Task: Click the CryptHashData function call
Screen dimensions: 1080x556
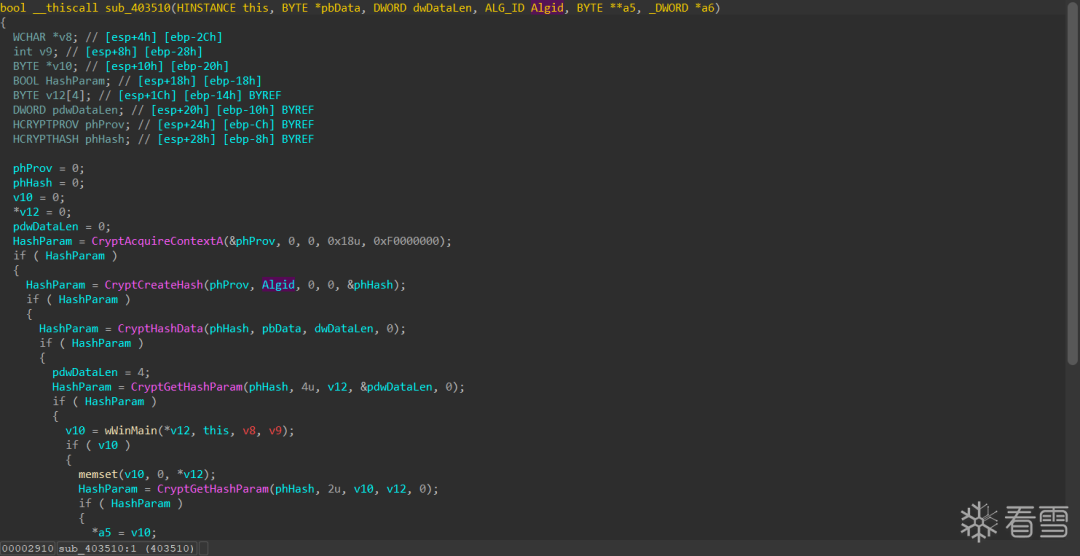Action: click(x=160, y=329)
